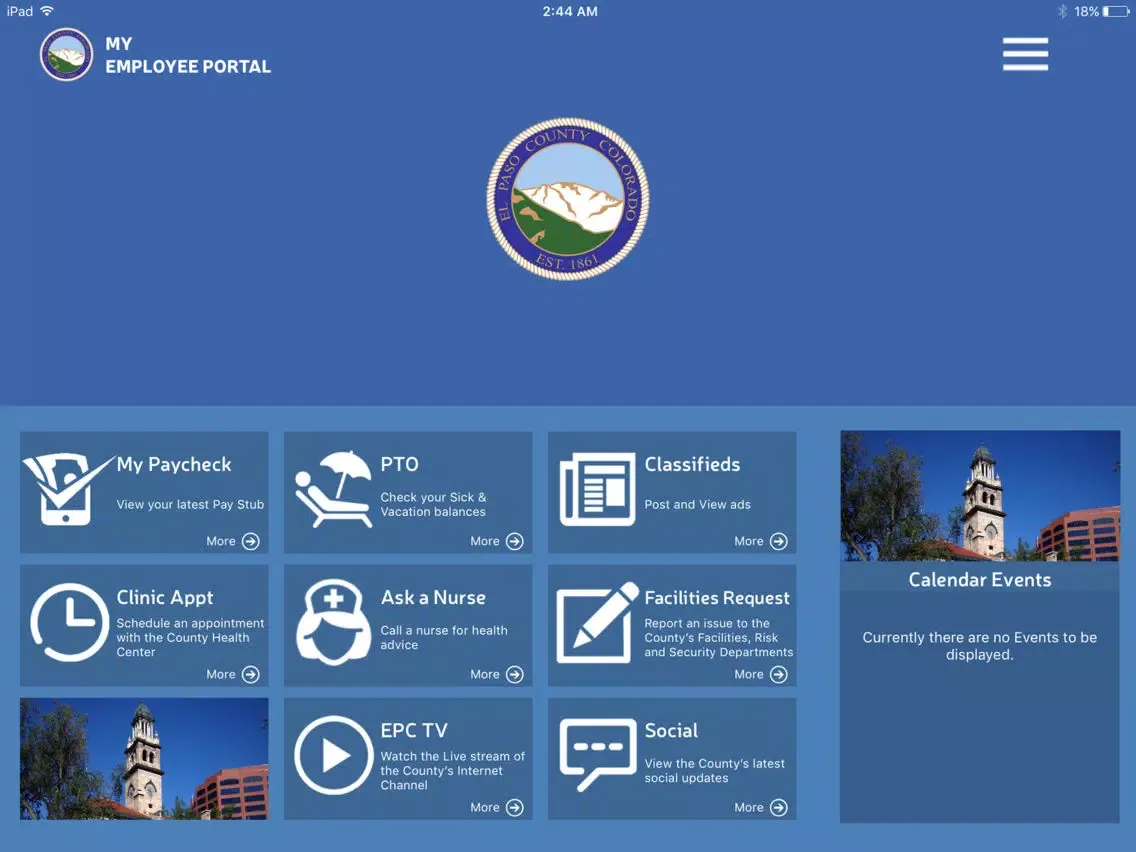Click the My Paycheck More arrow icon
Screen dimensions: 1136x852
click(251, 541)
